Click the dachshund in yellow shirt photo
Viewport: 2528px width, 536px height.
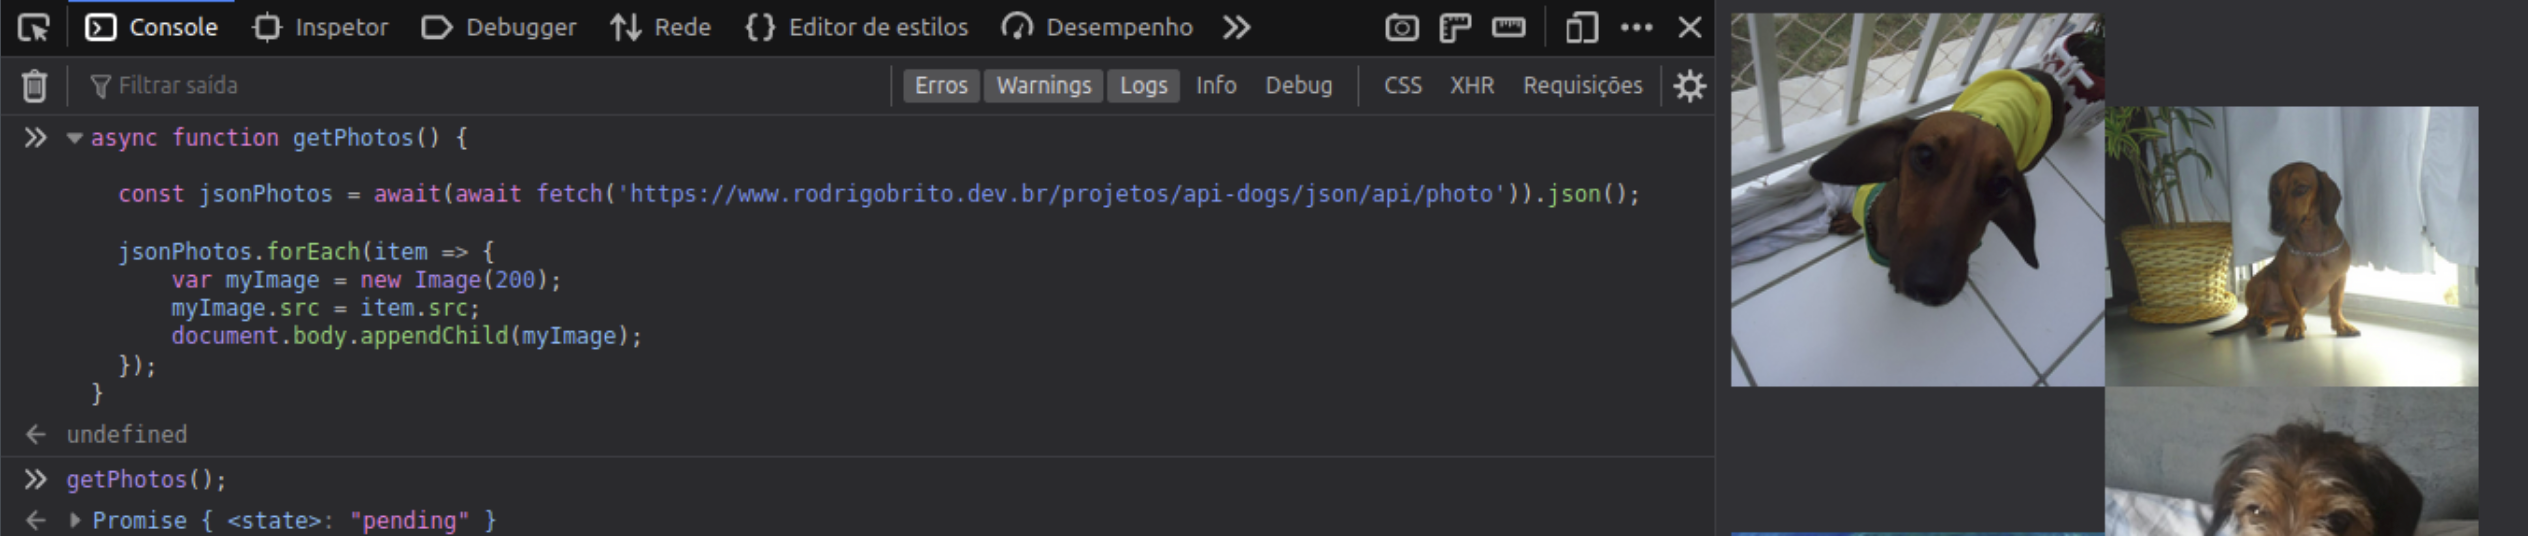[1917, 199]
